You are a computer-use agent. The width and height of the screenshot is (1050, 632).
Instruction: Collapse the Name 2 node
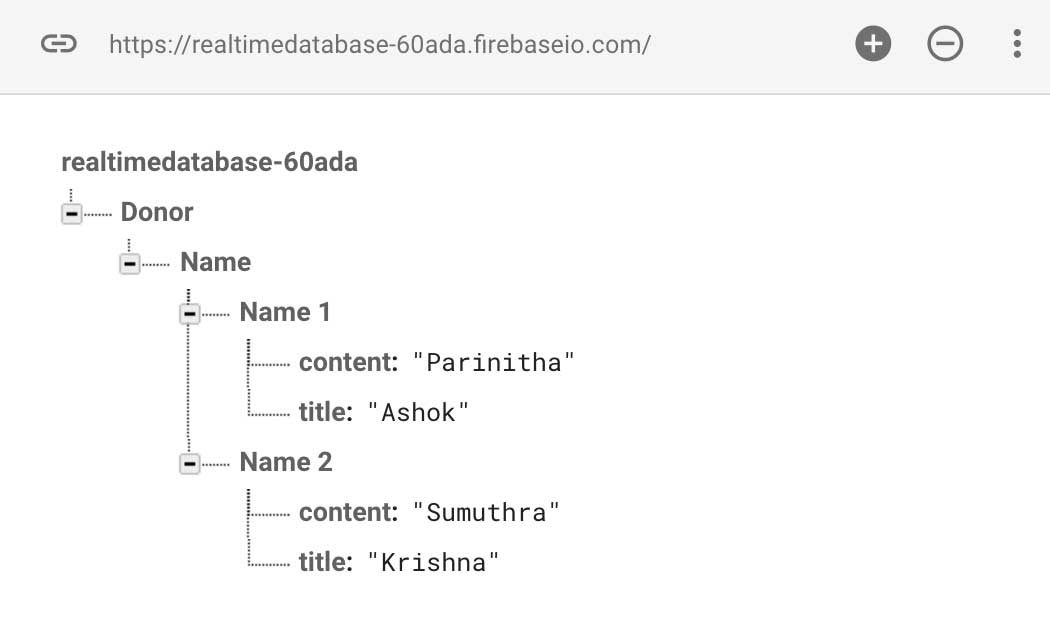click(x=189, y=464)
